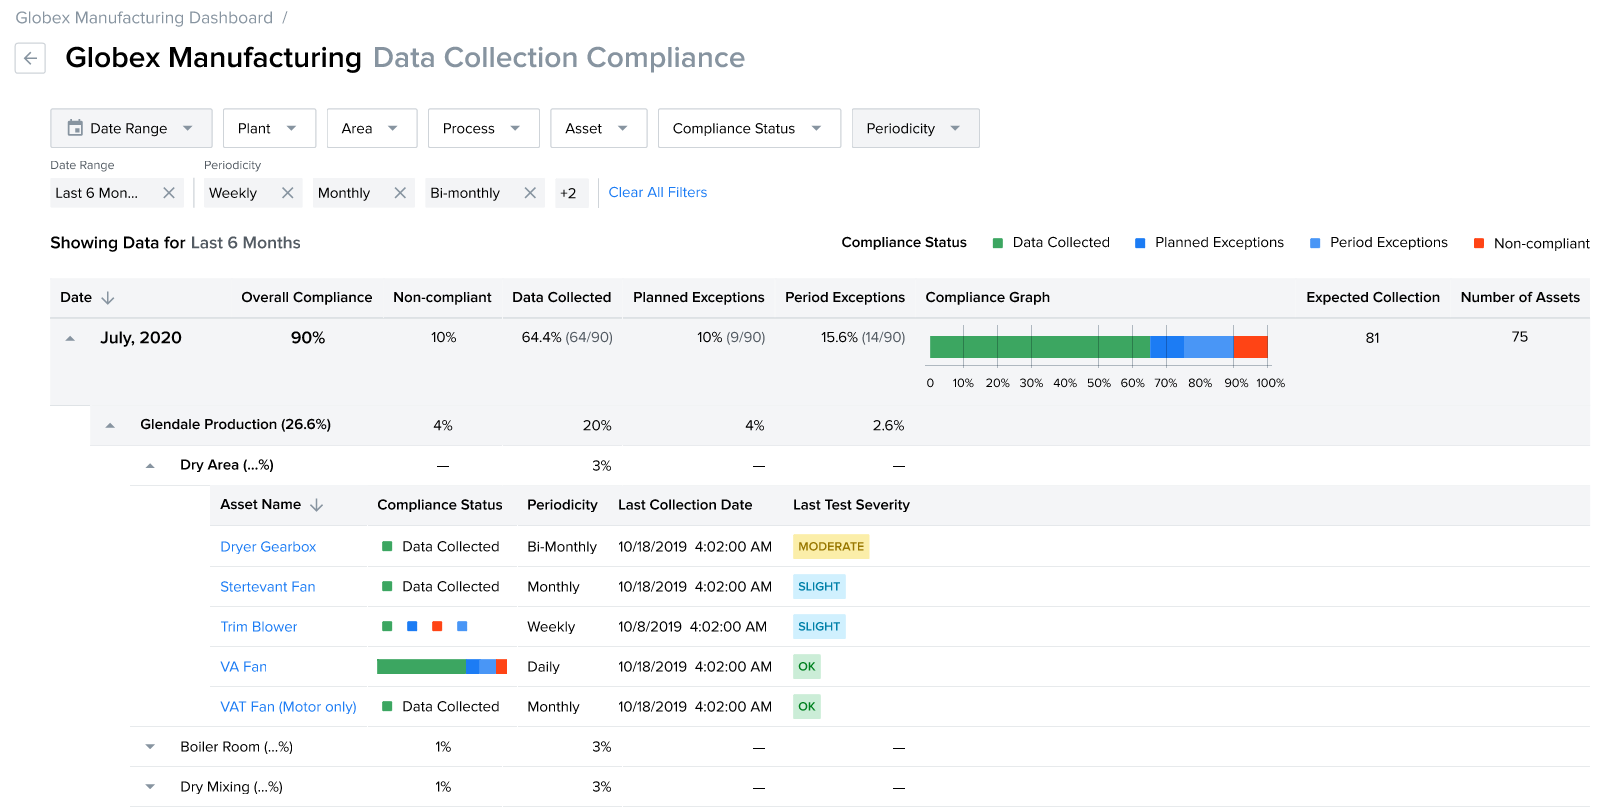Remove the Bi-monthly periodicity chip
Viewport: 1618px width, 811px height.
[530, 193]
